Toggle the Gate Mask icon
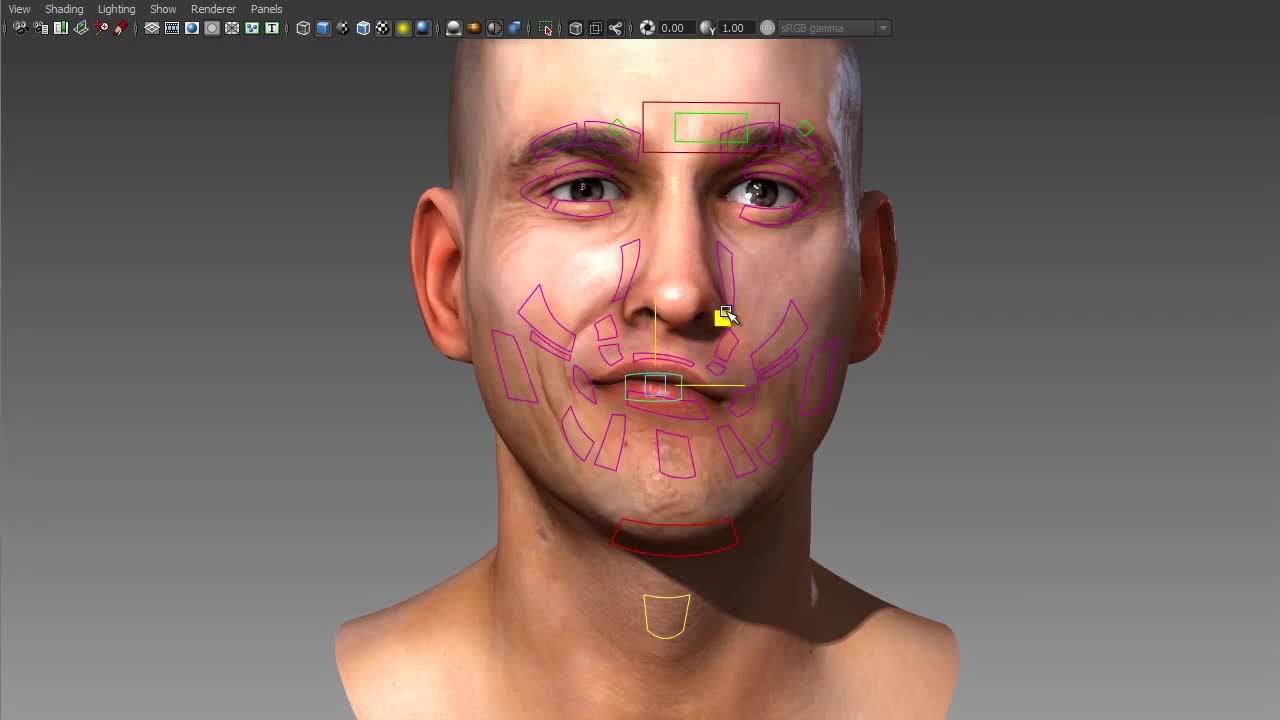 click(x=212, y=28)
